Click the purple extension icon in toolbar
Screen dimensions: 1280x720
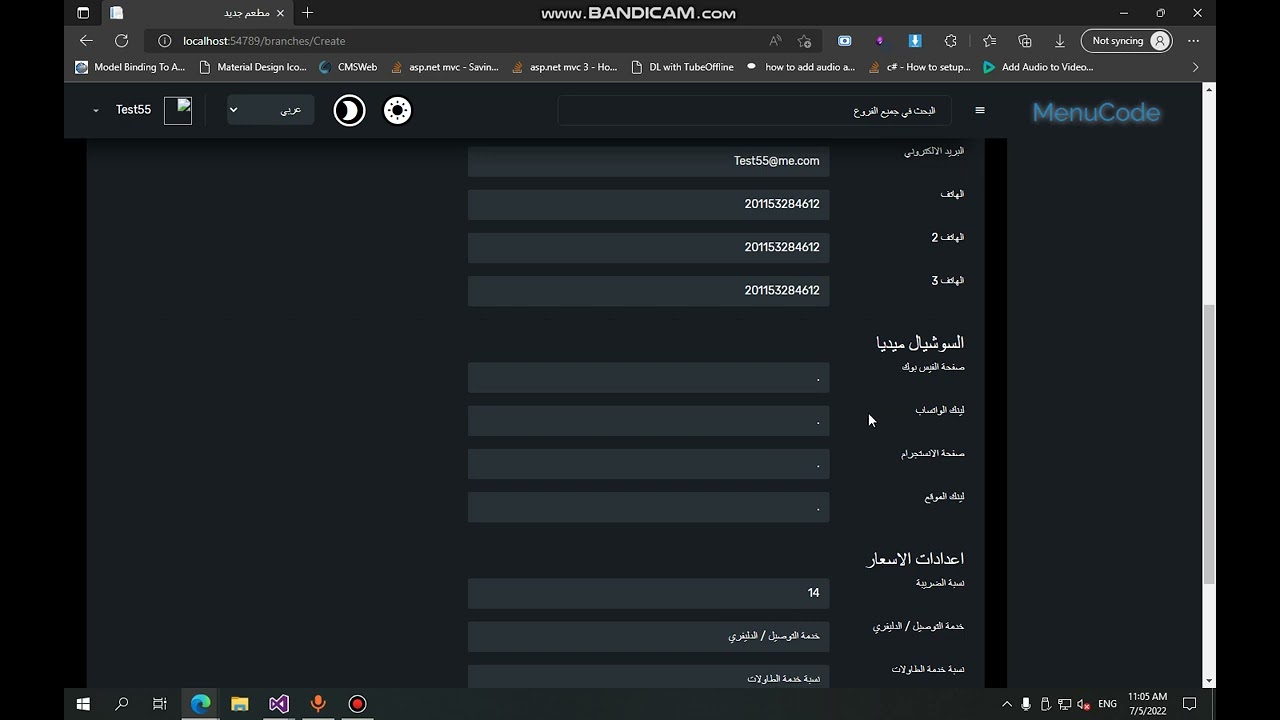point(880,41)
